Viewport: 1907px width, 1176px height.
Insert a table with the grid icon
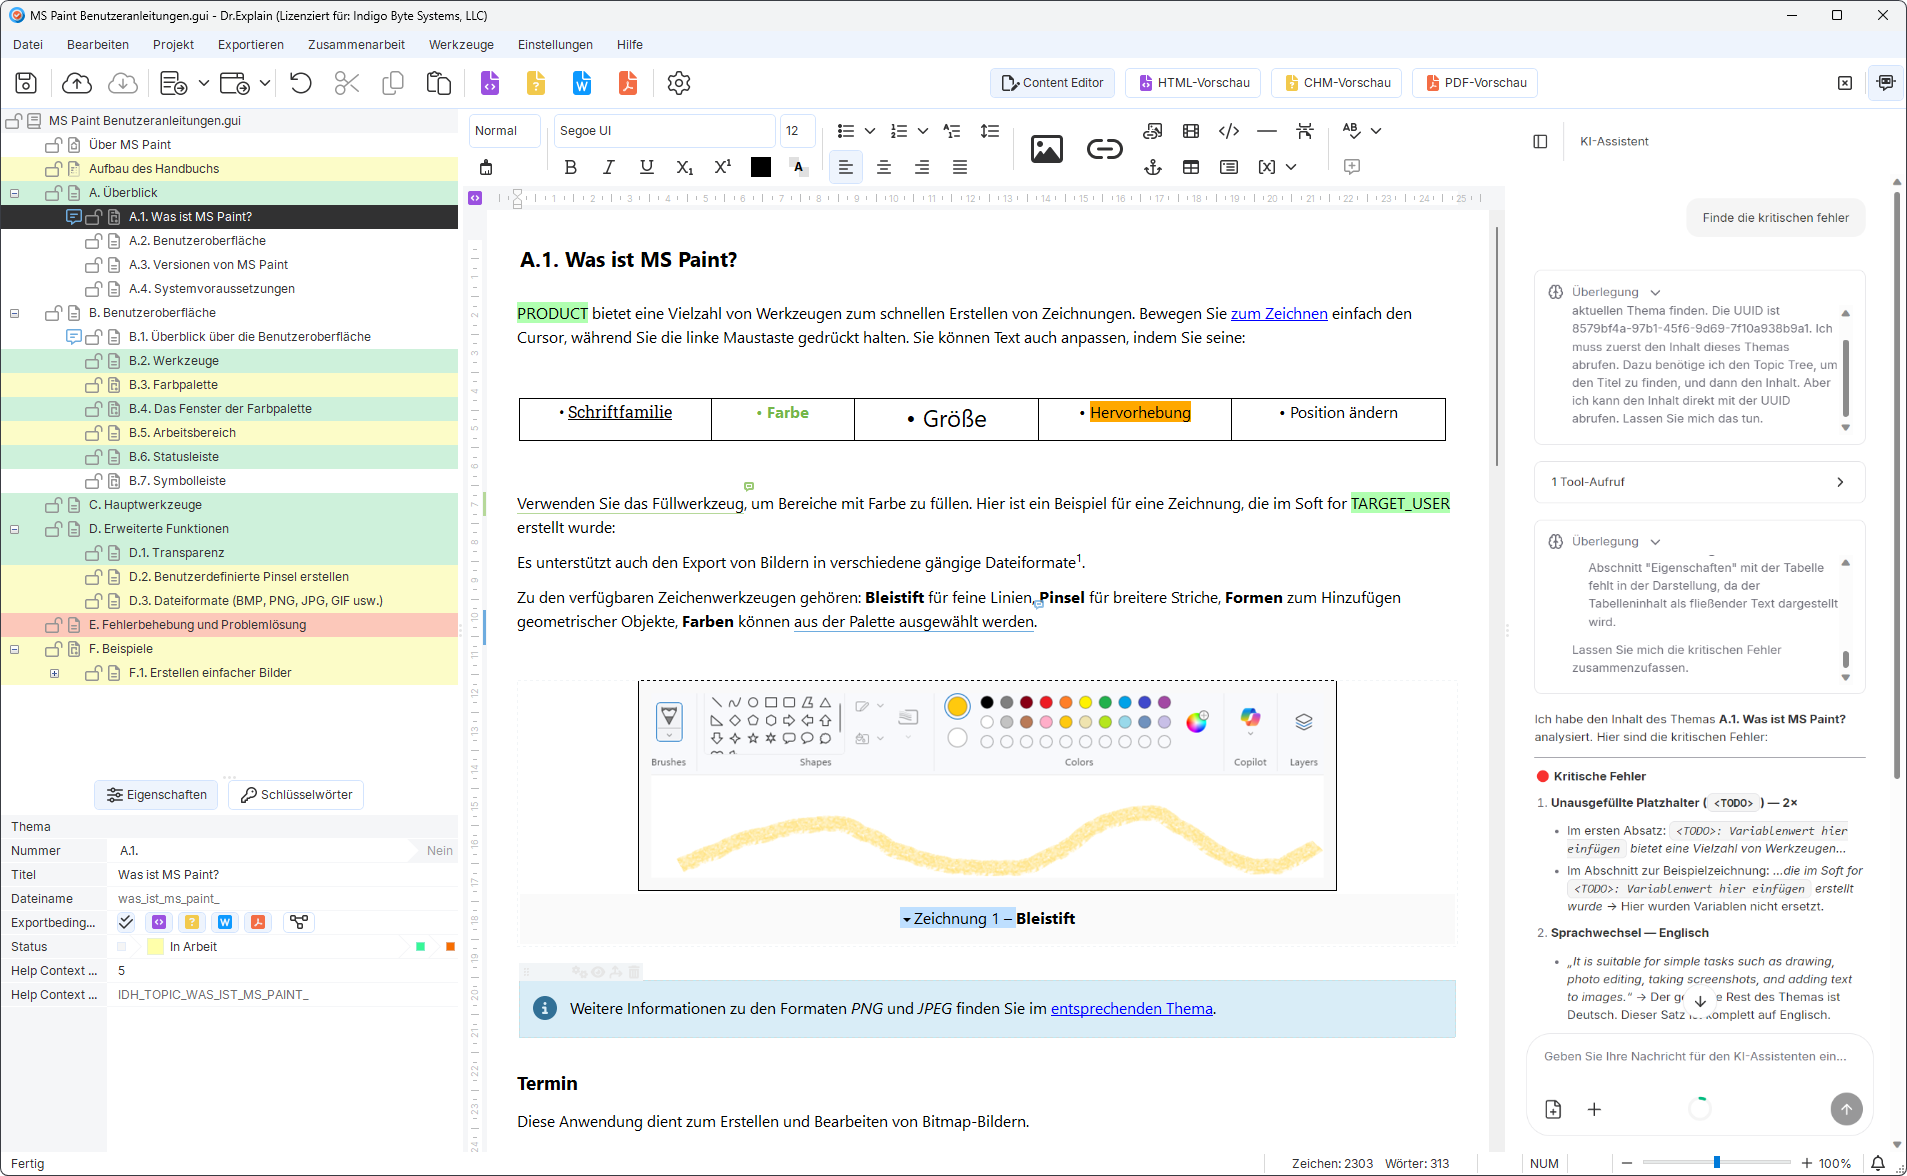point(1191,167)
